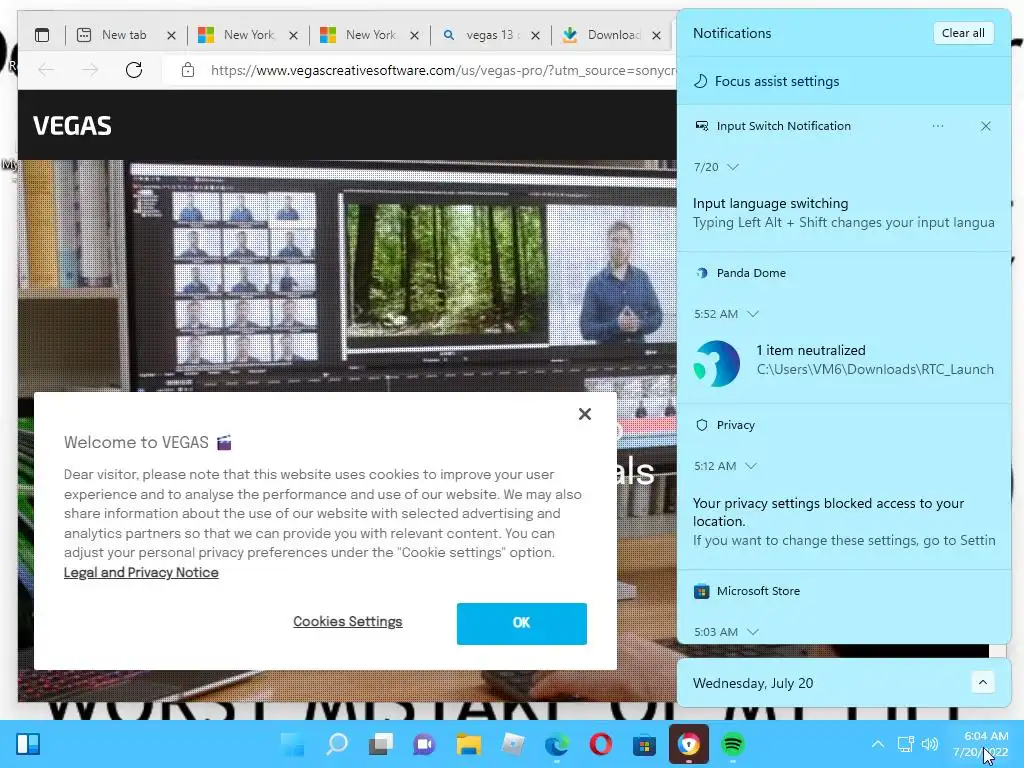Open network status icon in tray
This screenshot has height=768, width=1024.
coord(905,744)
